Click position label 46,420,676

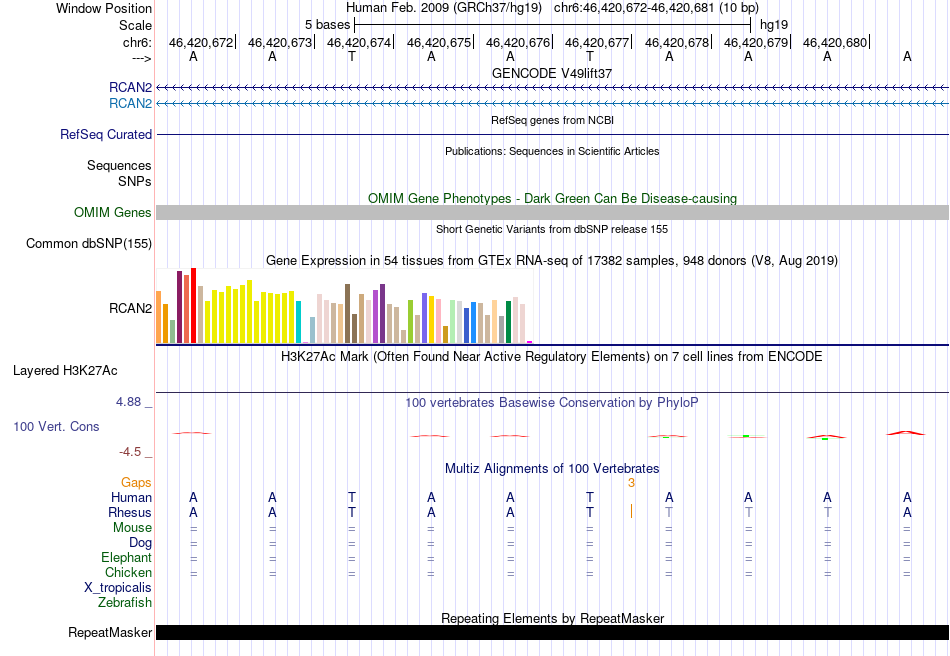[517, 42]
